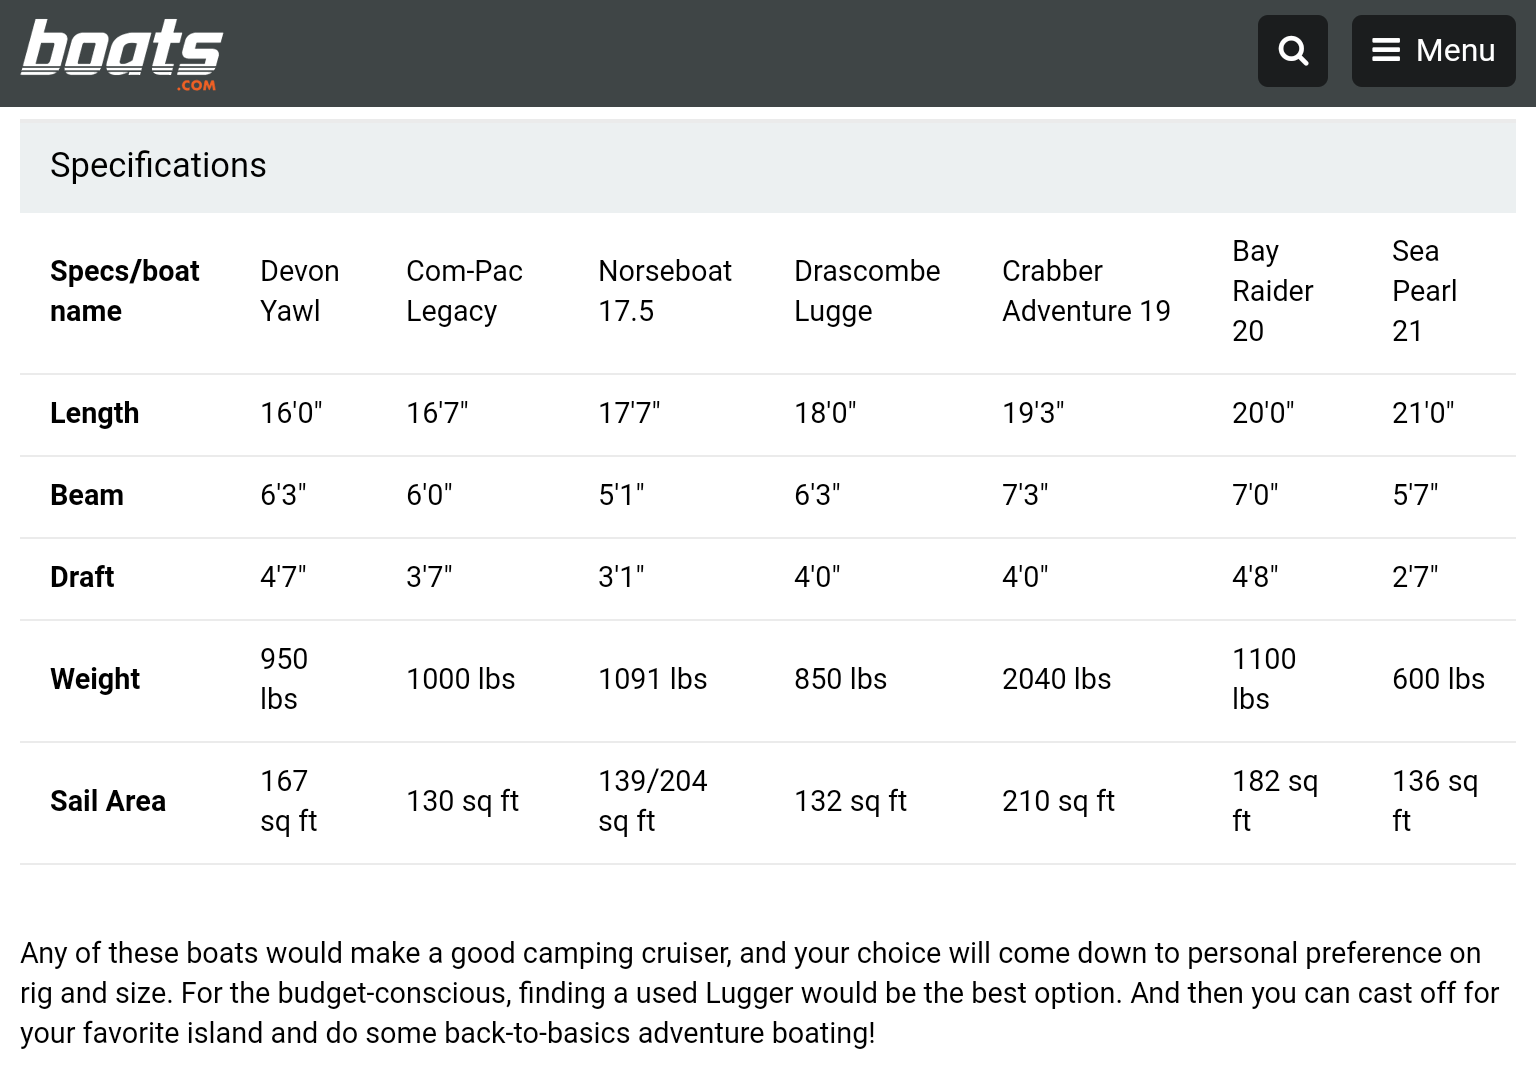Click the Drascombe Lugge header cell
The width and height of the screenshot is (1536, 1078).
(x=867, y=291)
